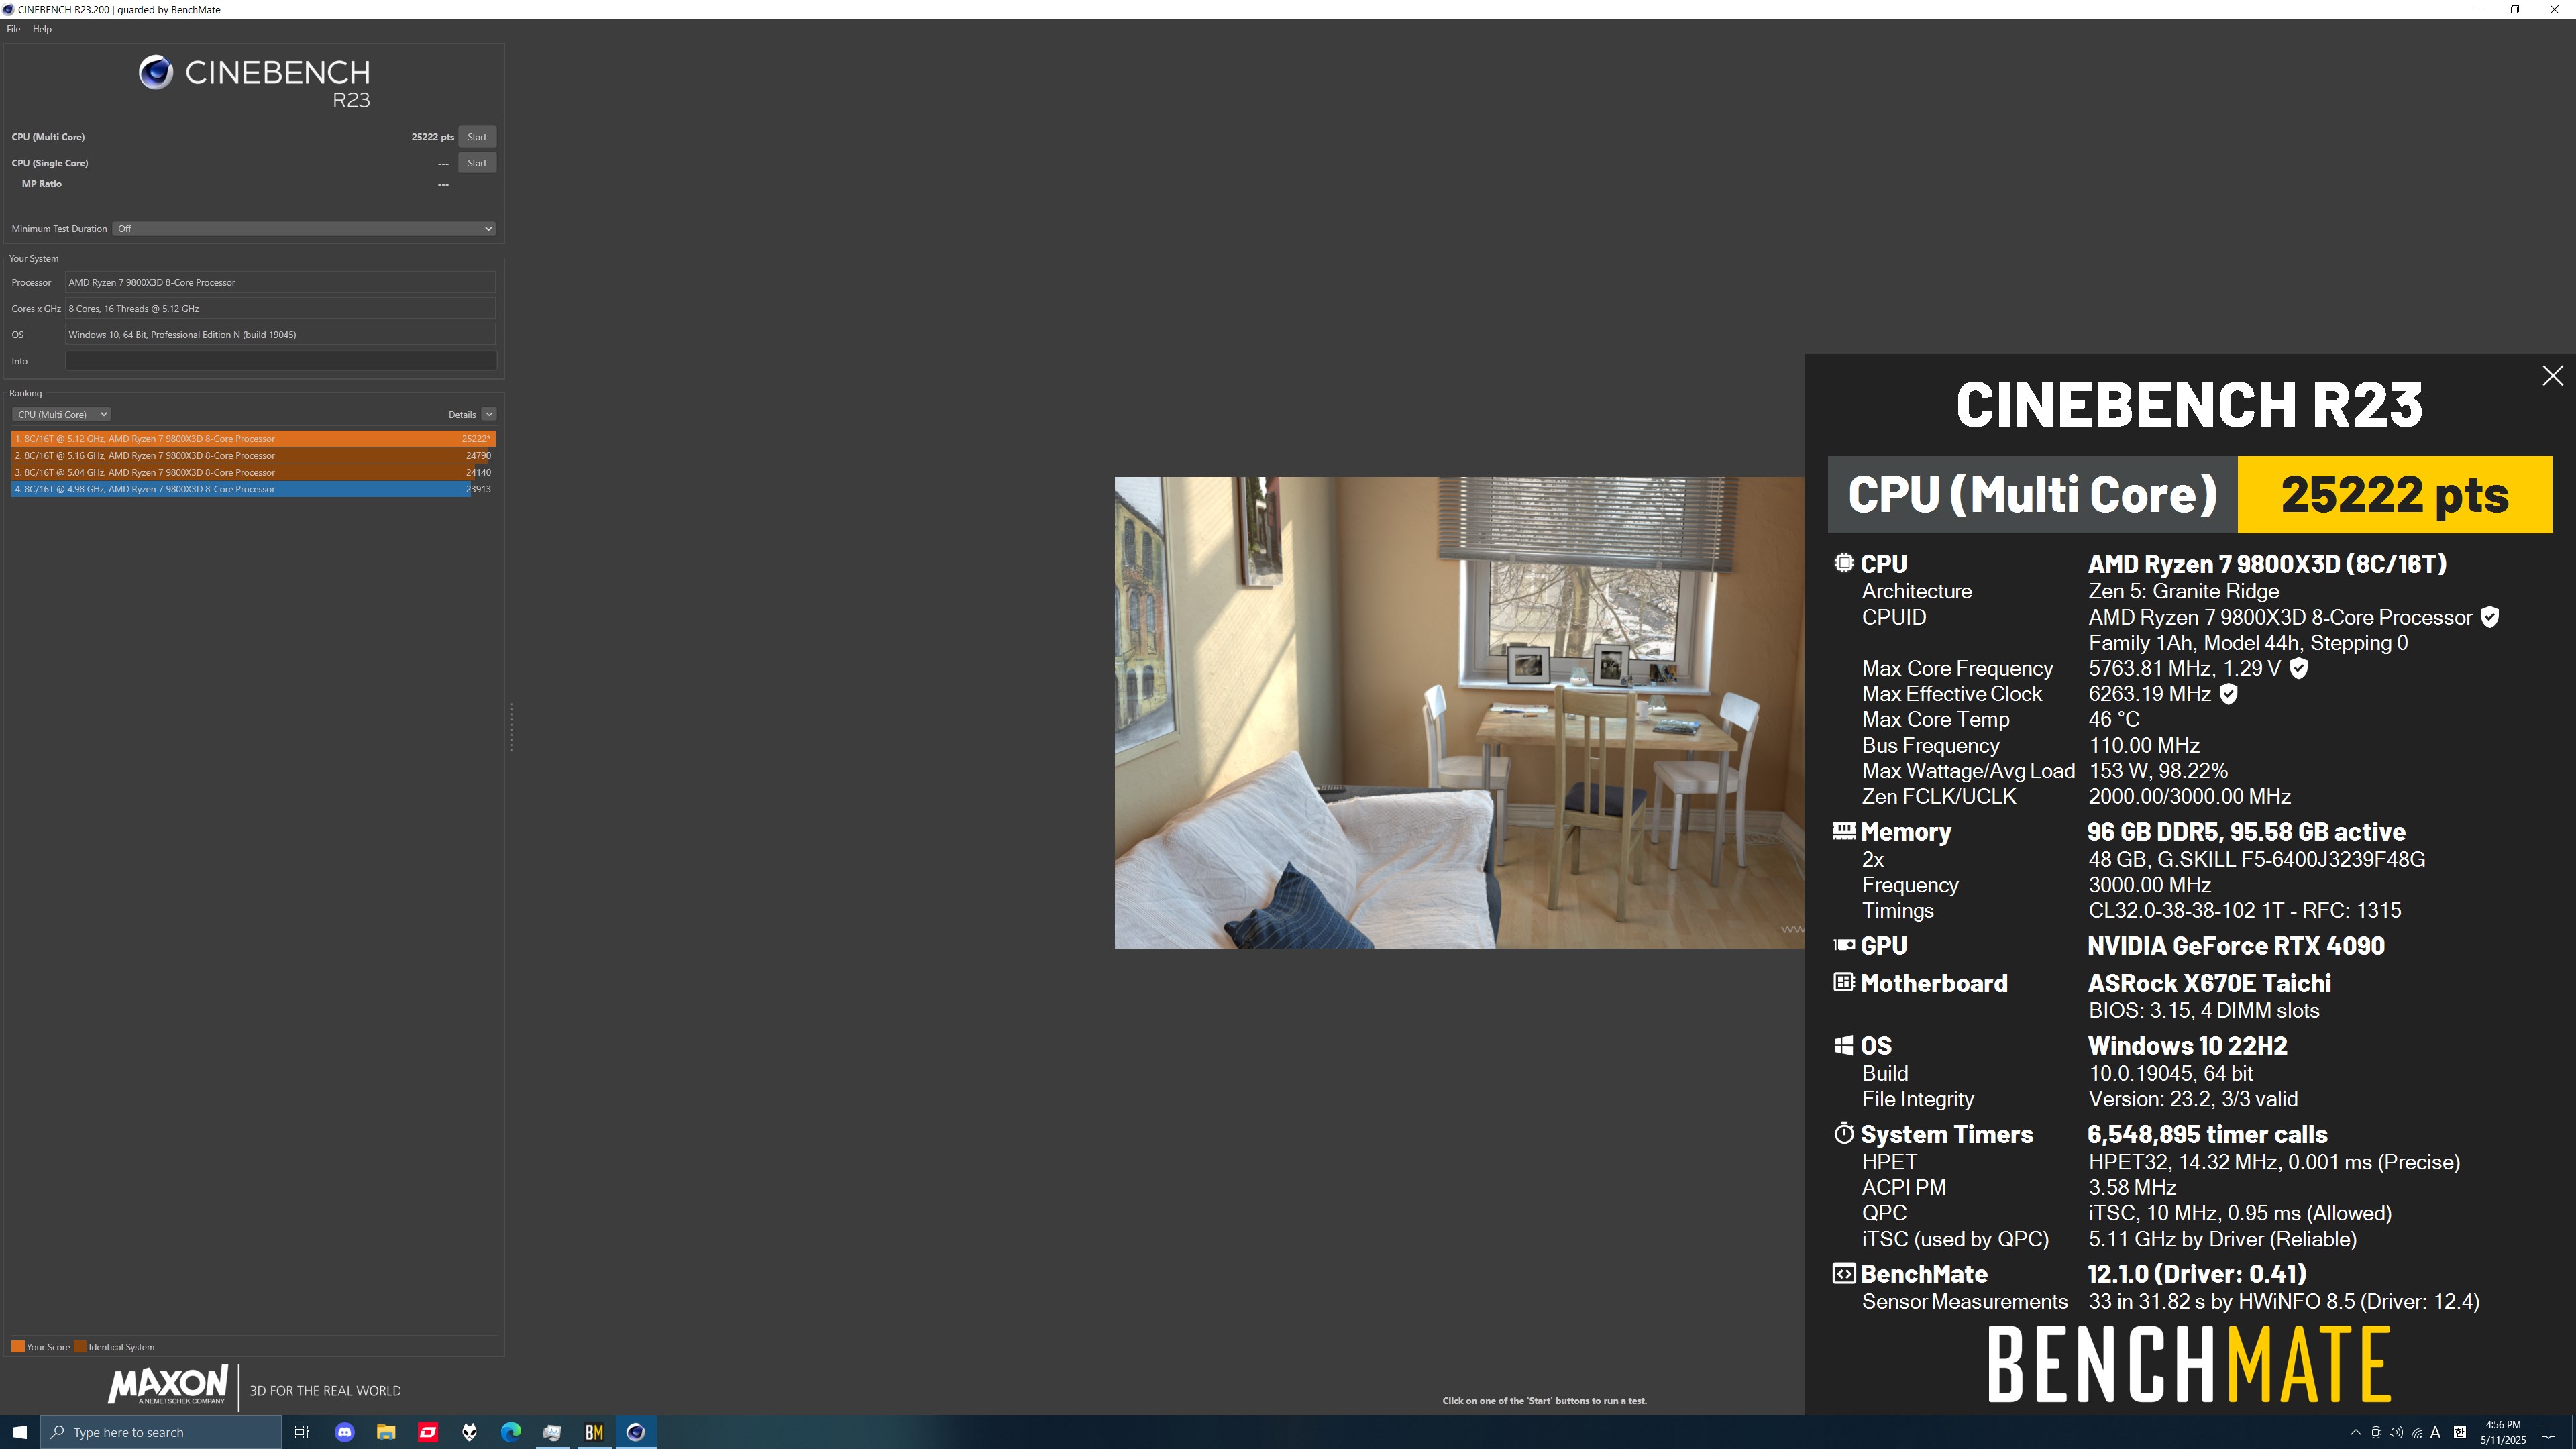This screenshot has width=2576, height=1449.
Task: Click the Your Score orange legend swatch
Action: pos(17,1347)
